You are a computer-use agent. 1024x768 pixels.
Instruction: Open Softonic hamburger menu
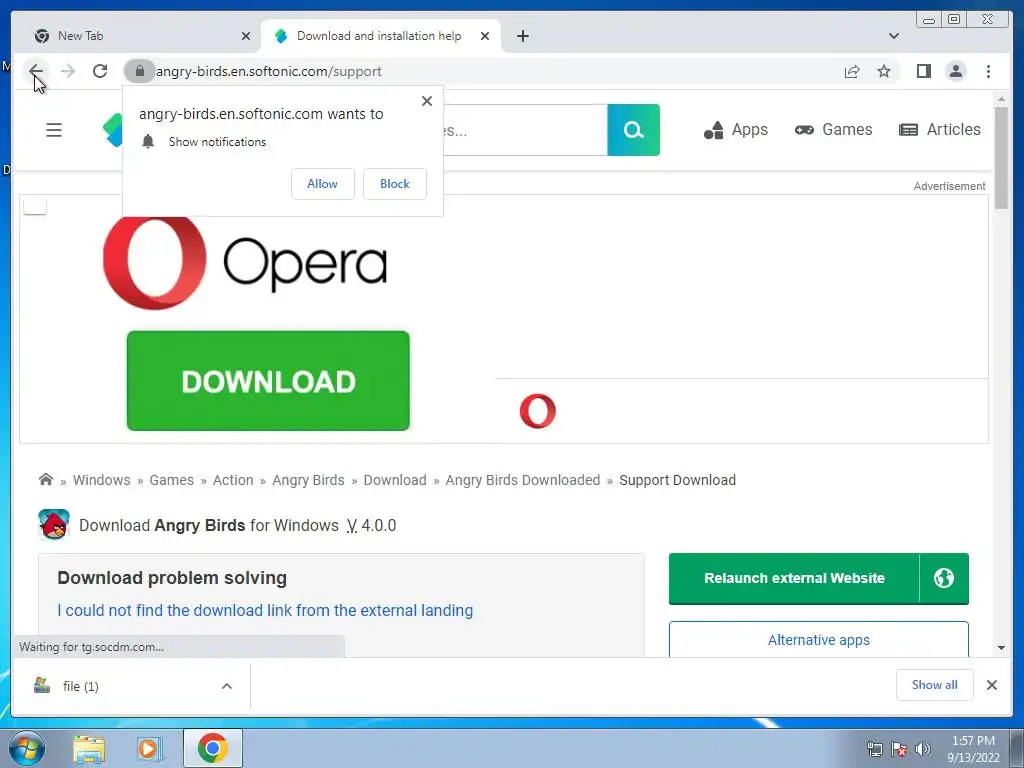54,130
